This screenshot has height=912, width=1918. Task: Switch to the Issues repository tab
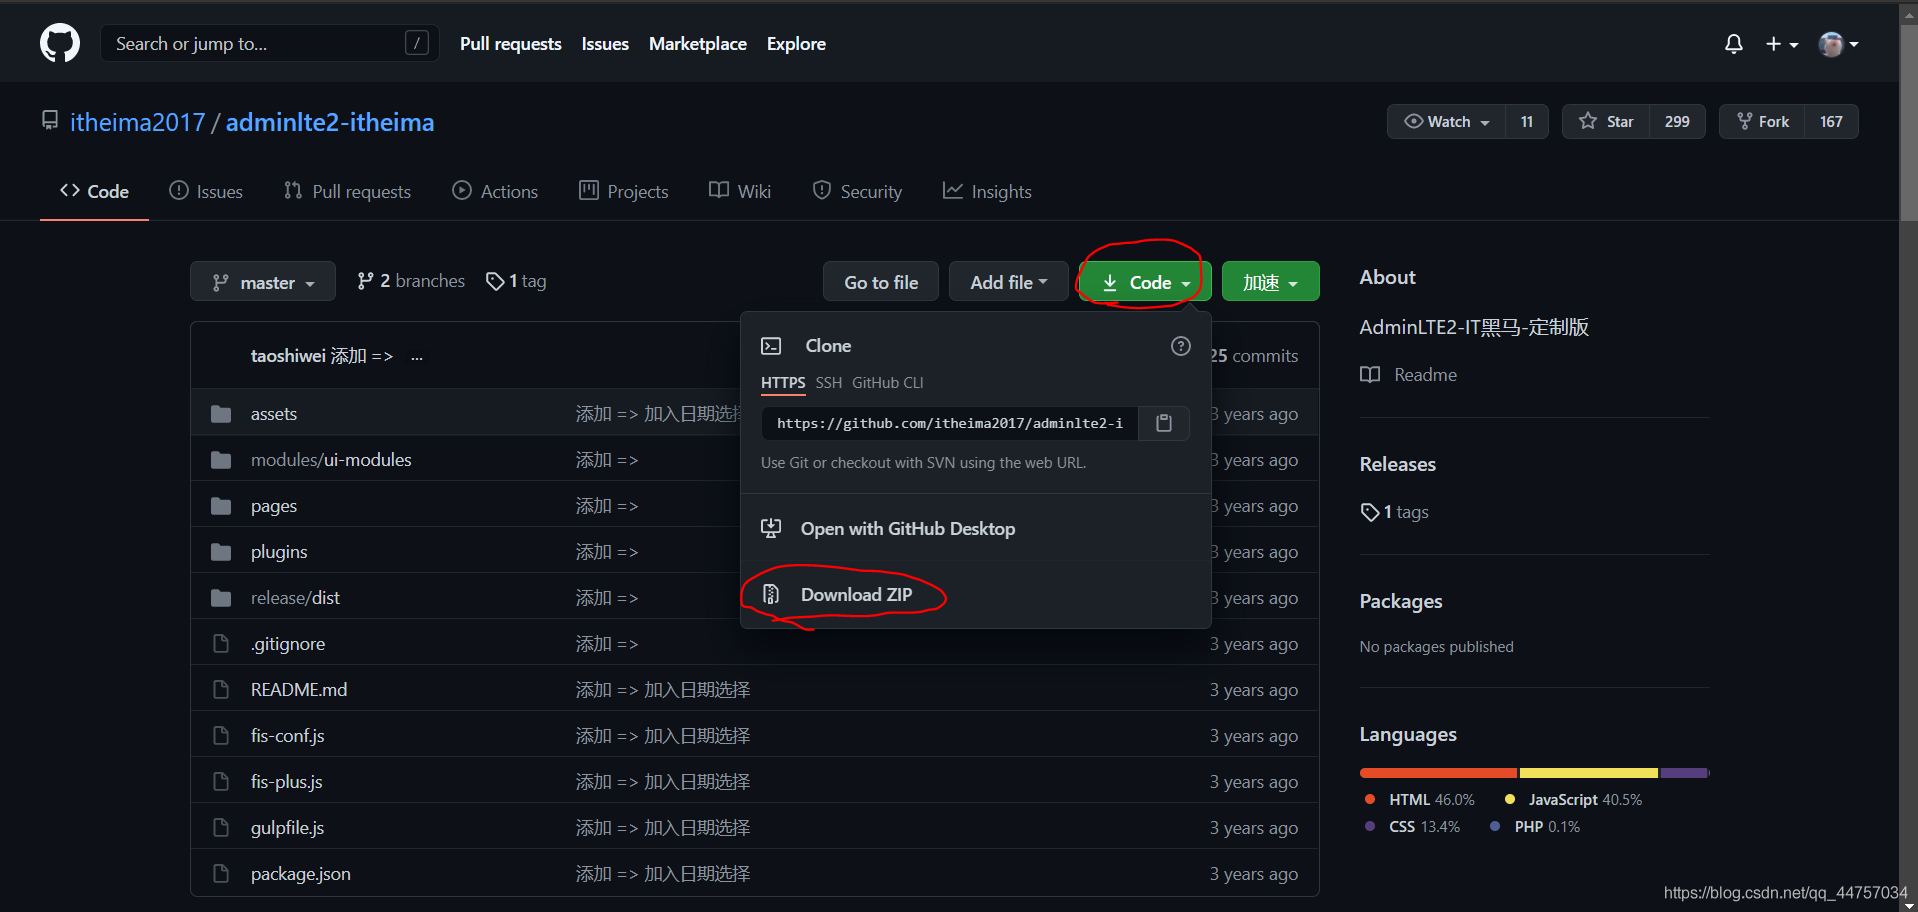tap(206, 191)
